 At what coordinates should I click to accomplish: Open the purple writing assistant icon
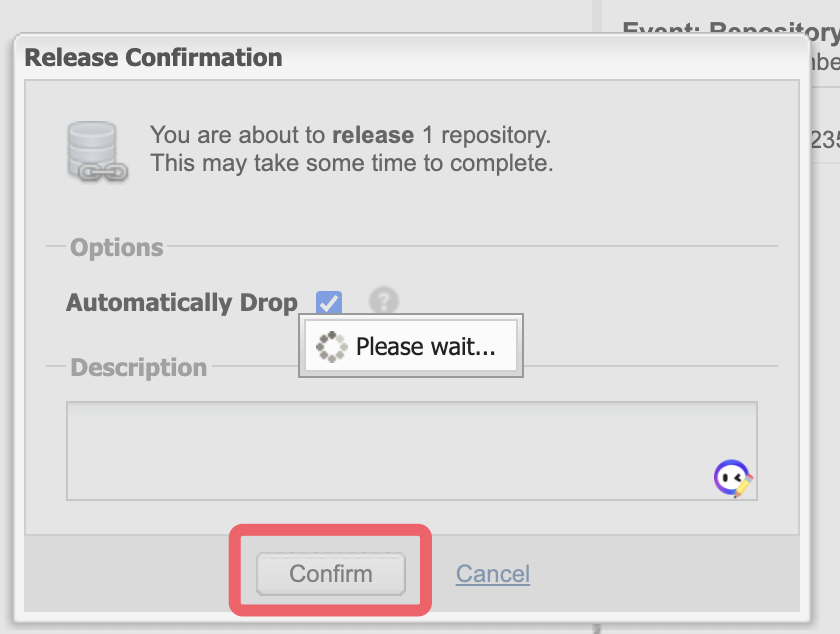(733, 479)
